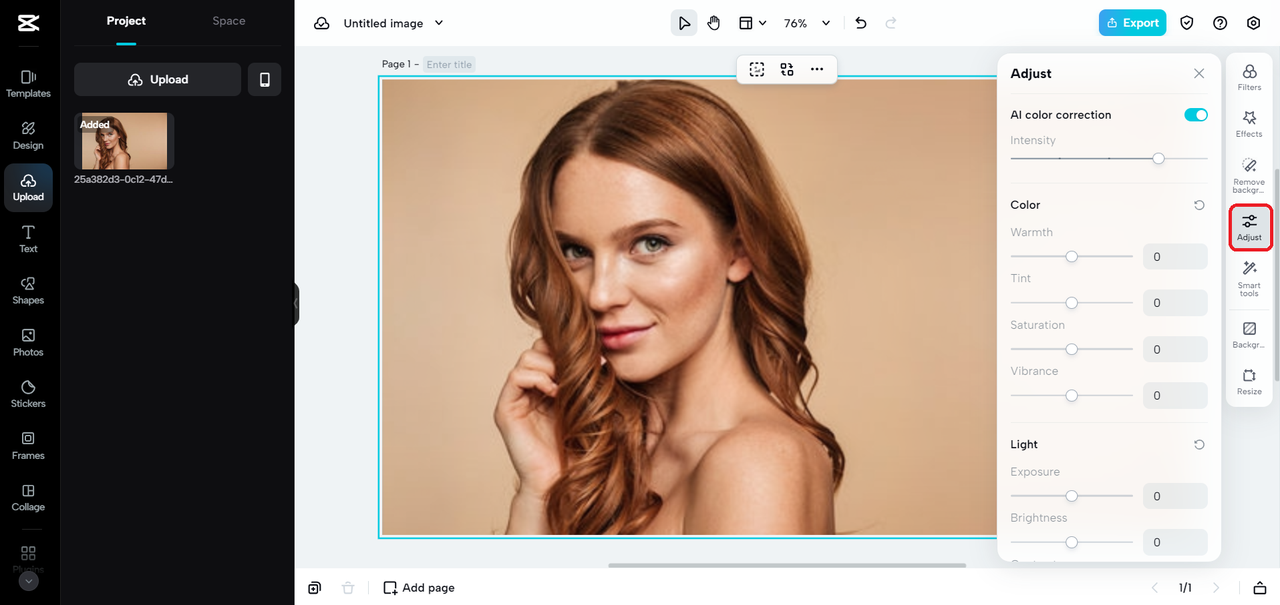Open the Collage sidebar panel
The height and width of the screenshot is (605, 1280).
point(28,498)
